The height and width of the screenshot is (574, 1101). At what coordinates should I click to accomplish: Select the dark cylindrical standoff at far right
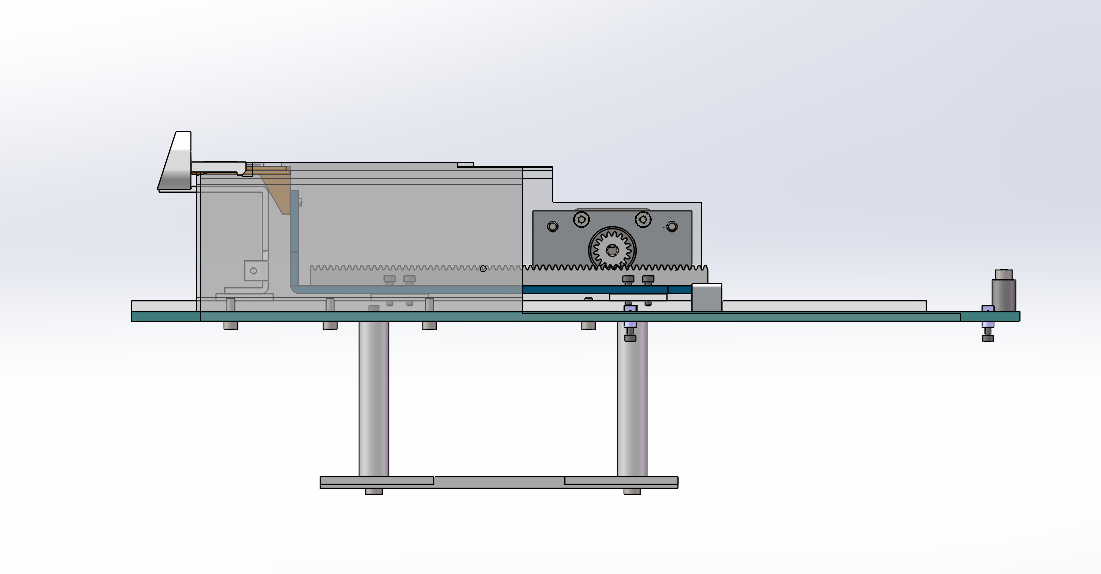[1003, 289]
